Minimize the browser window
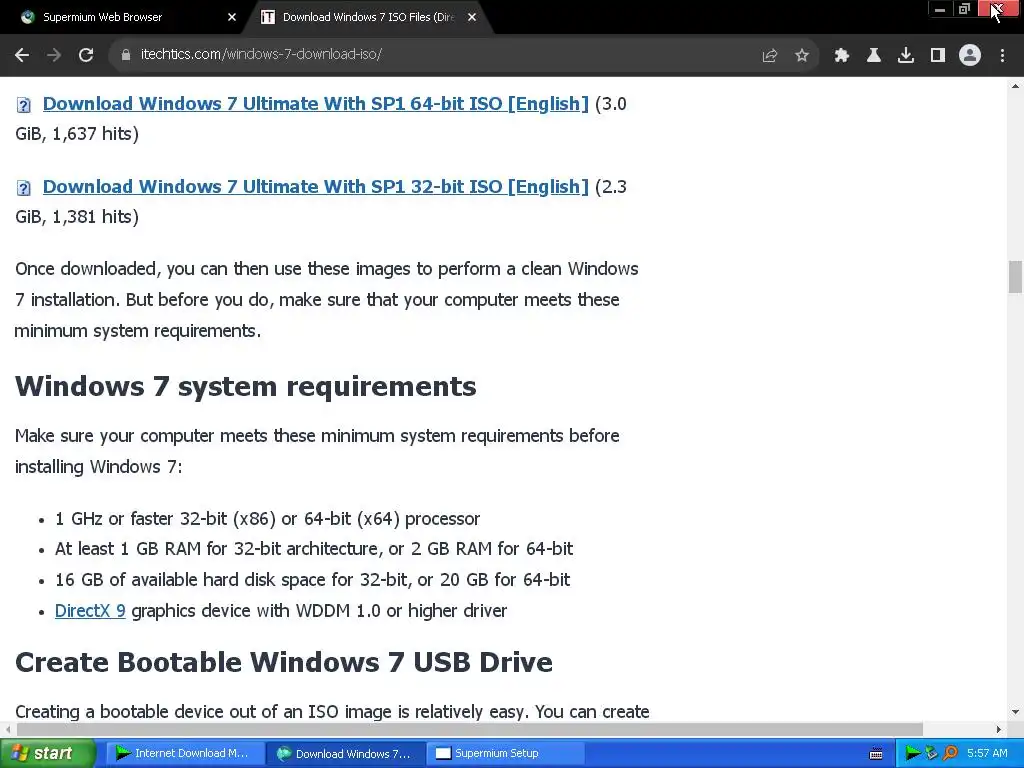Viewport: 1024px width, 768px height. 940,9
